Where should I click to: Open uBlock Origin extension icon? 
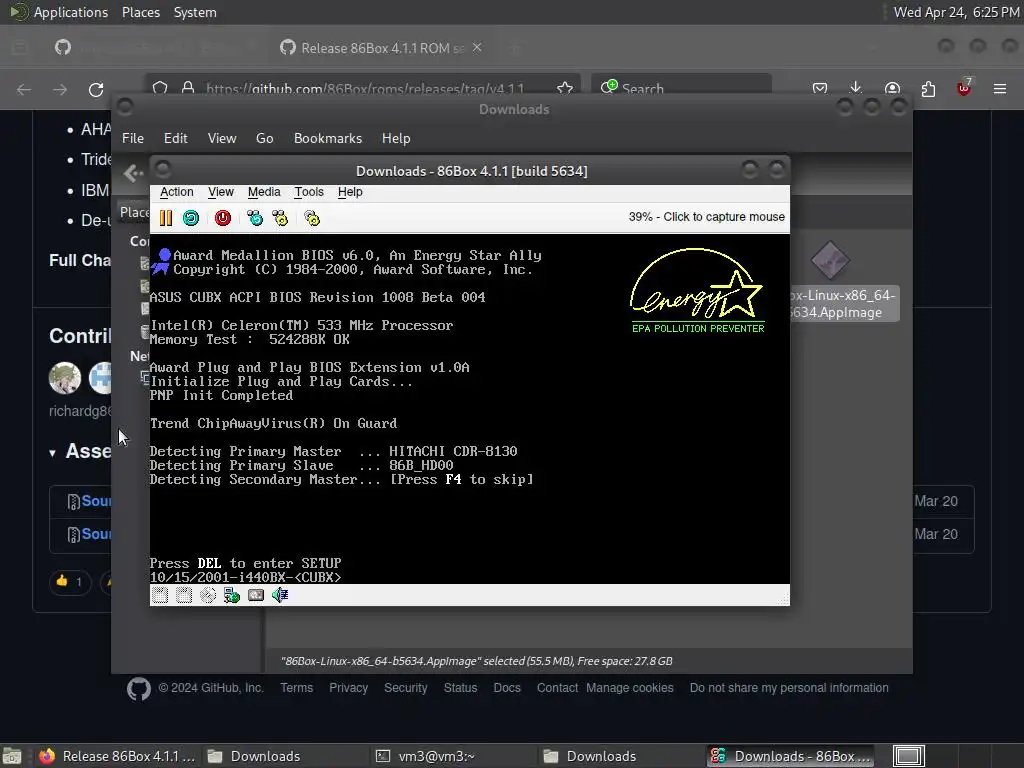(x=964, y=88)
